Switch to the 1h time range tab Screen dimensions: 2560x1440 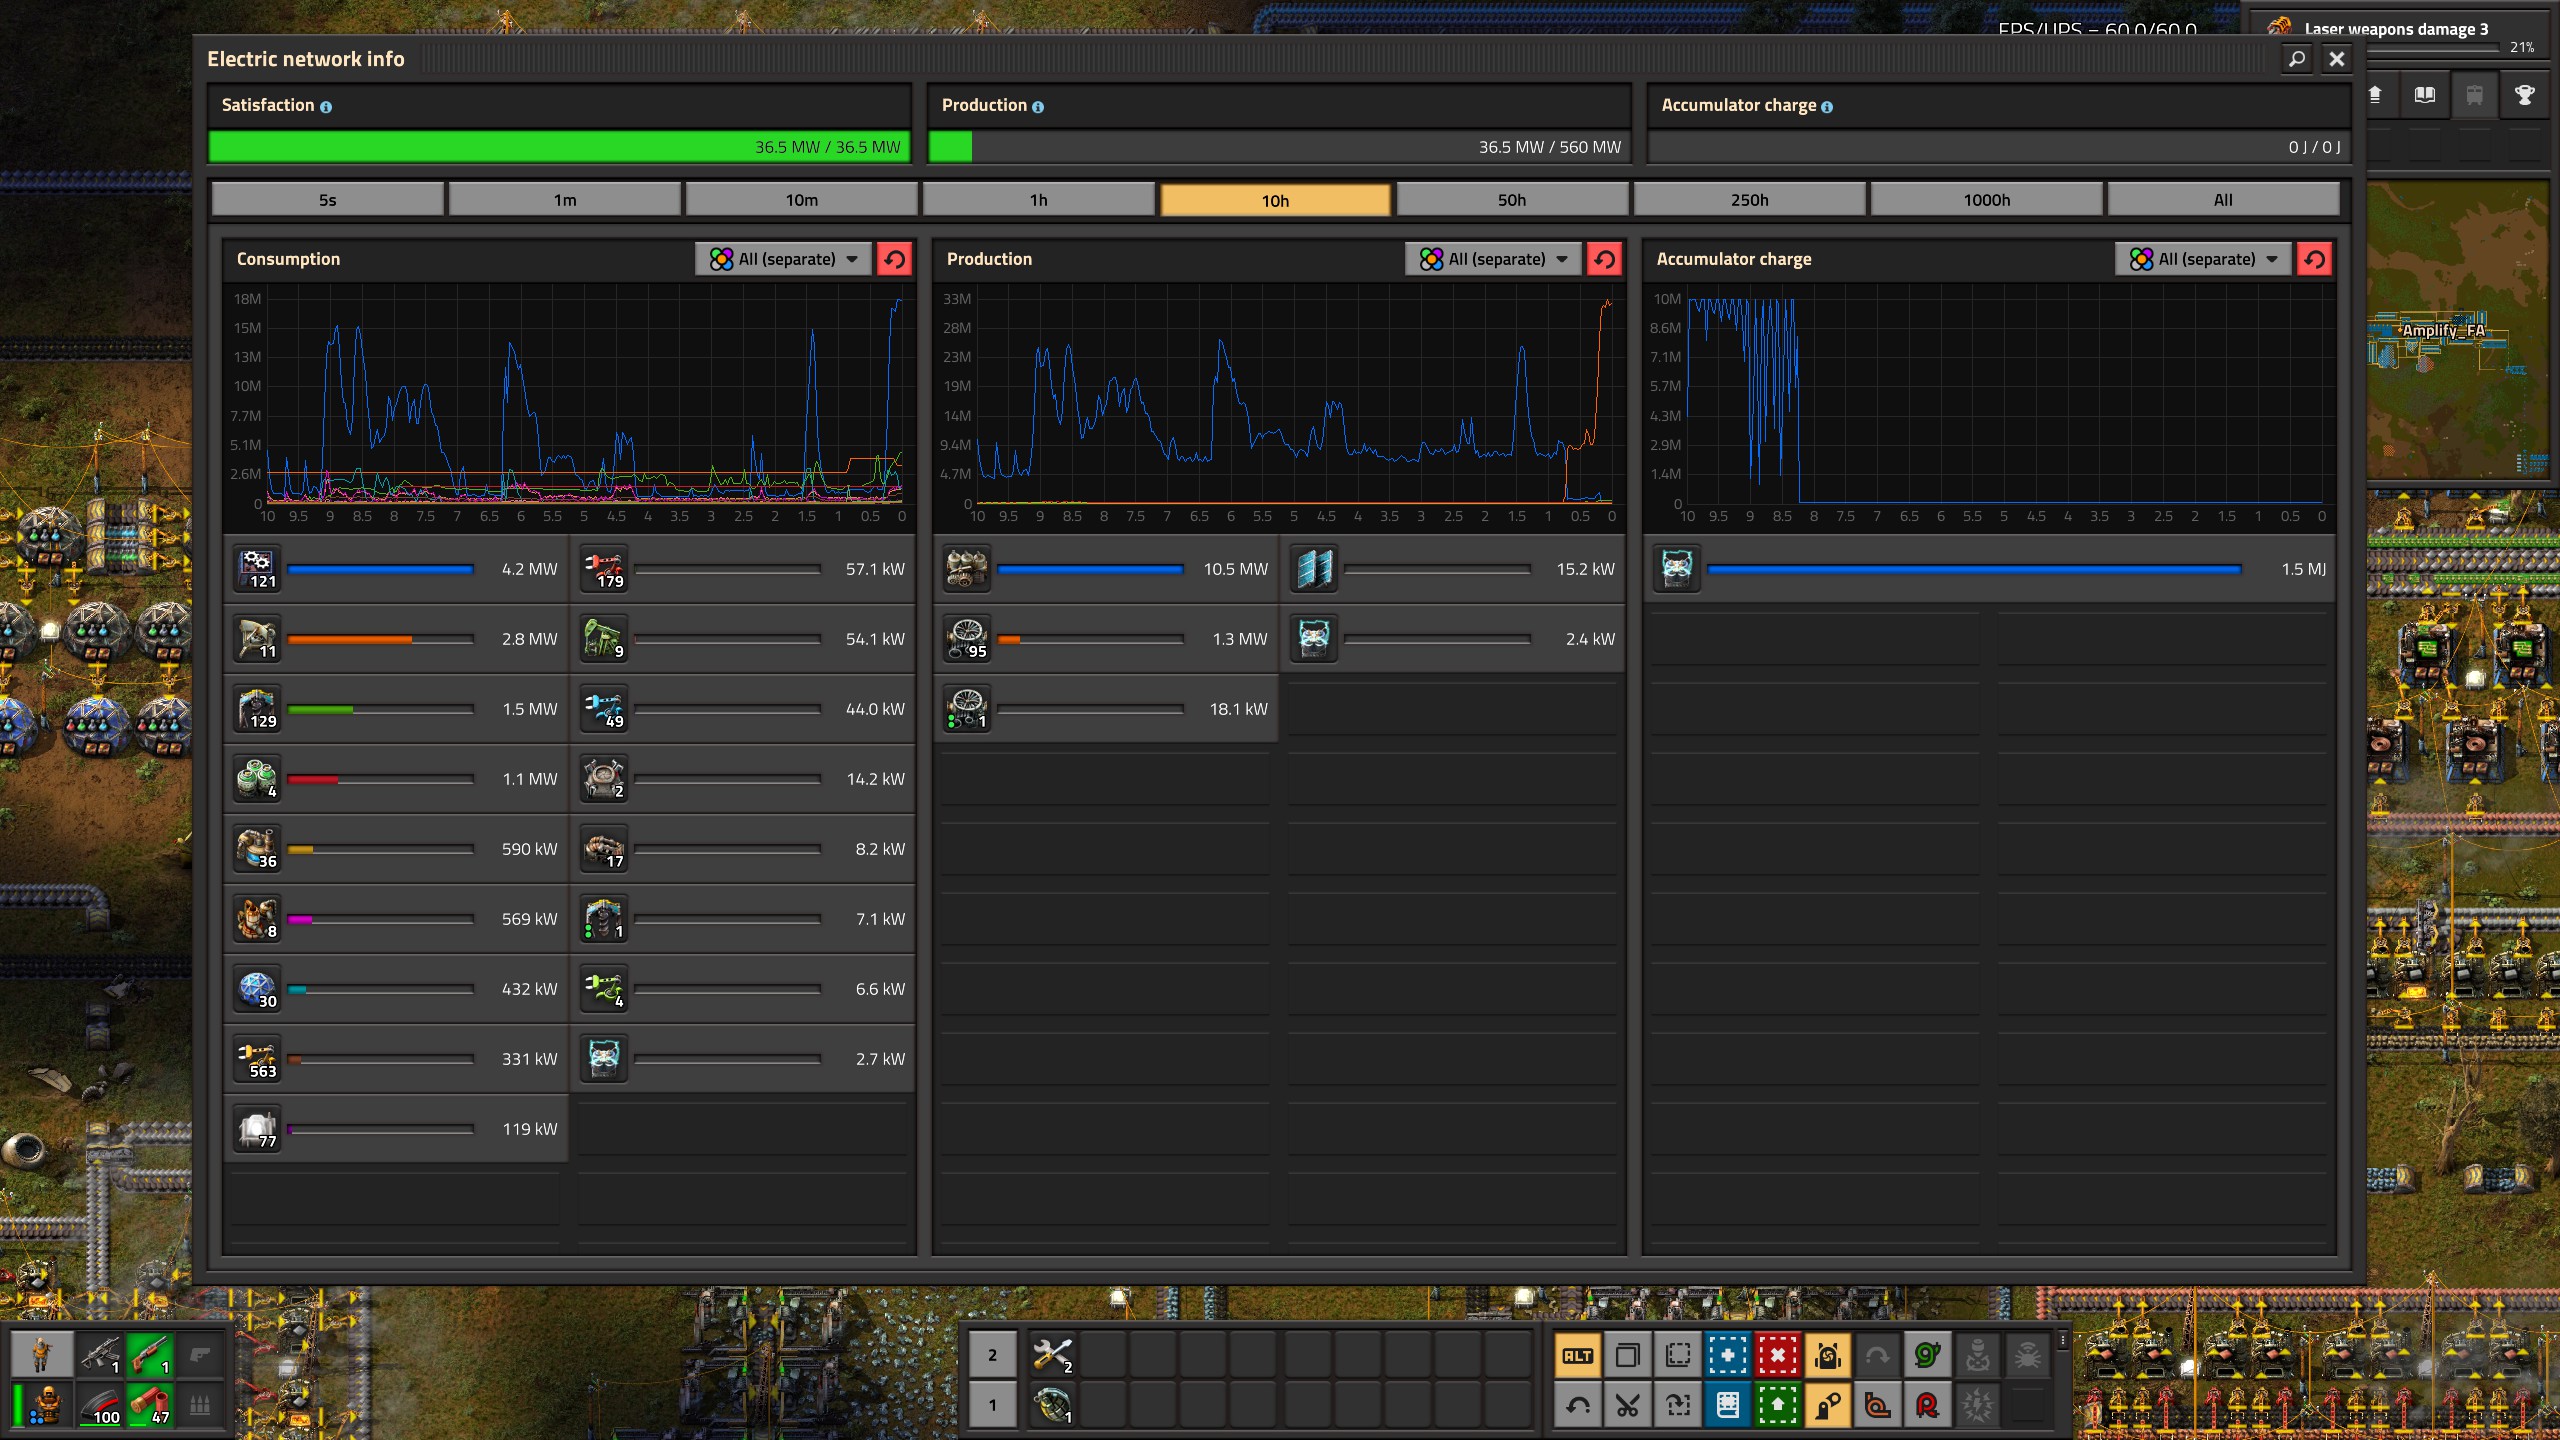1038,200
